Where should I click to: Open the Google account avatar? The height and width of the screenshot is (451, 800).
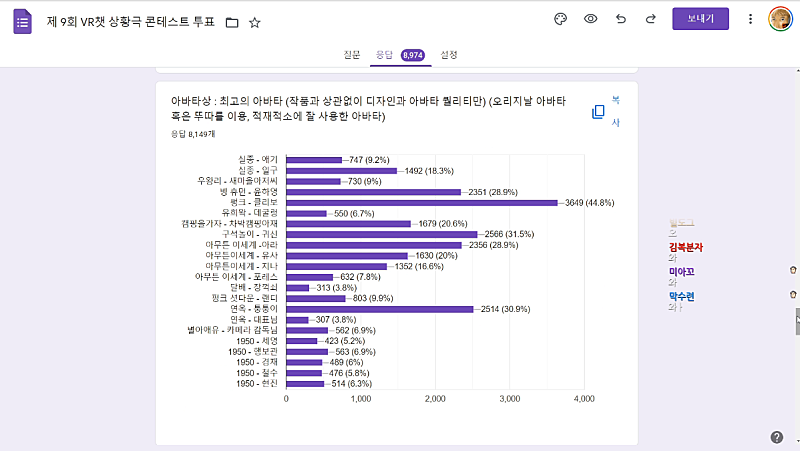tap(780, 19)
